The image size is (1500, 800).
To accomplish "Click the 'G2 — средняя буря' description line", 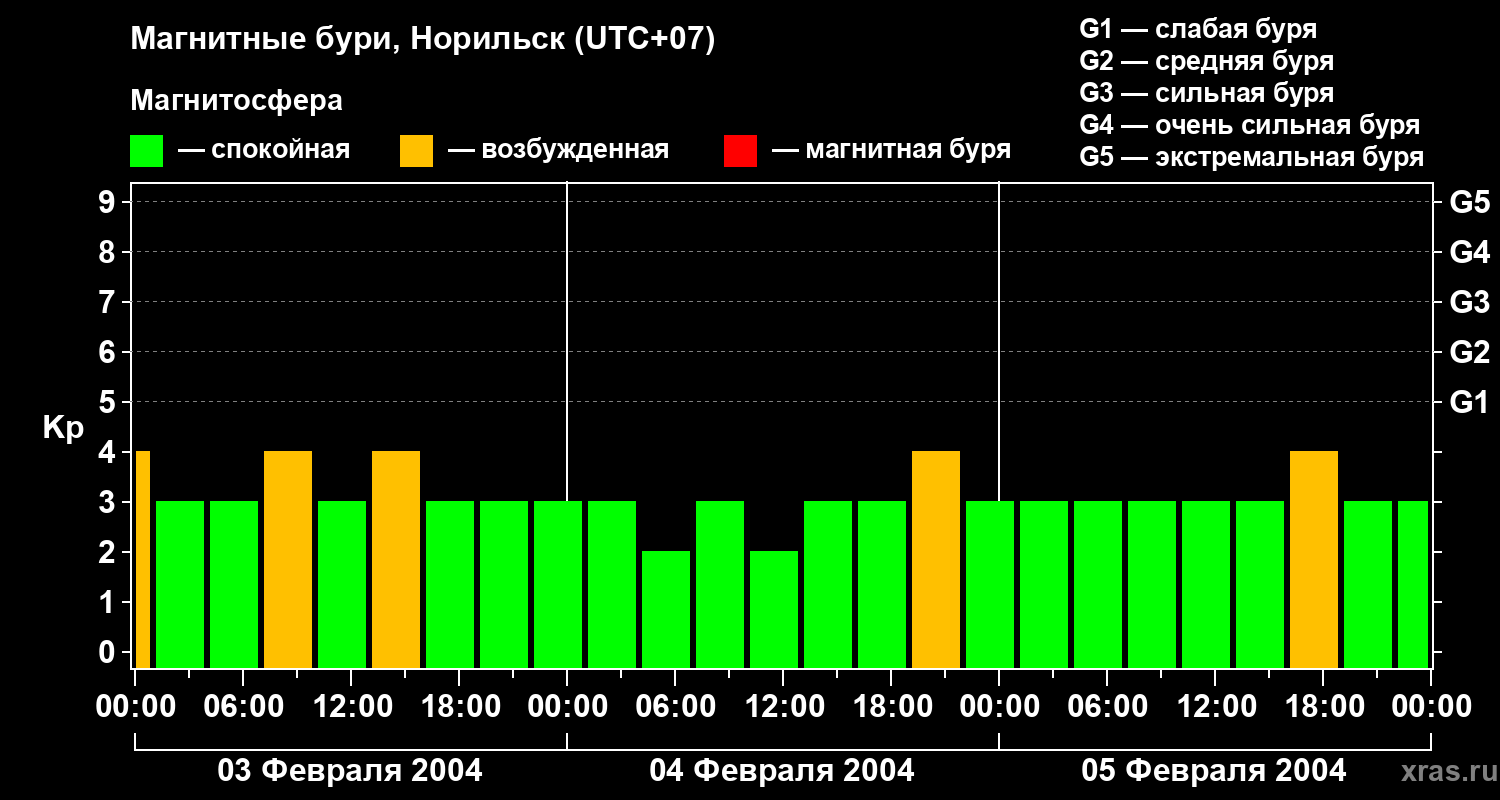I will (x=1206, y=61).
